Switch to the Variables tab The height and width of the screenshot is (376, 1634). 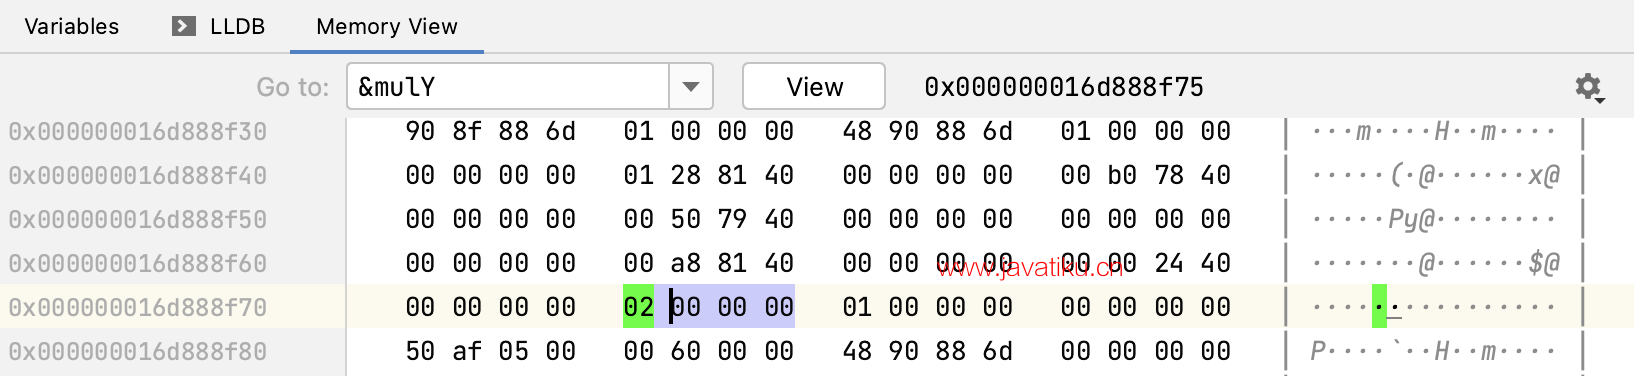pos(72,26)
